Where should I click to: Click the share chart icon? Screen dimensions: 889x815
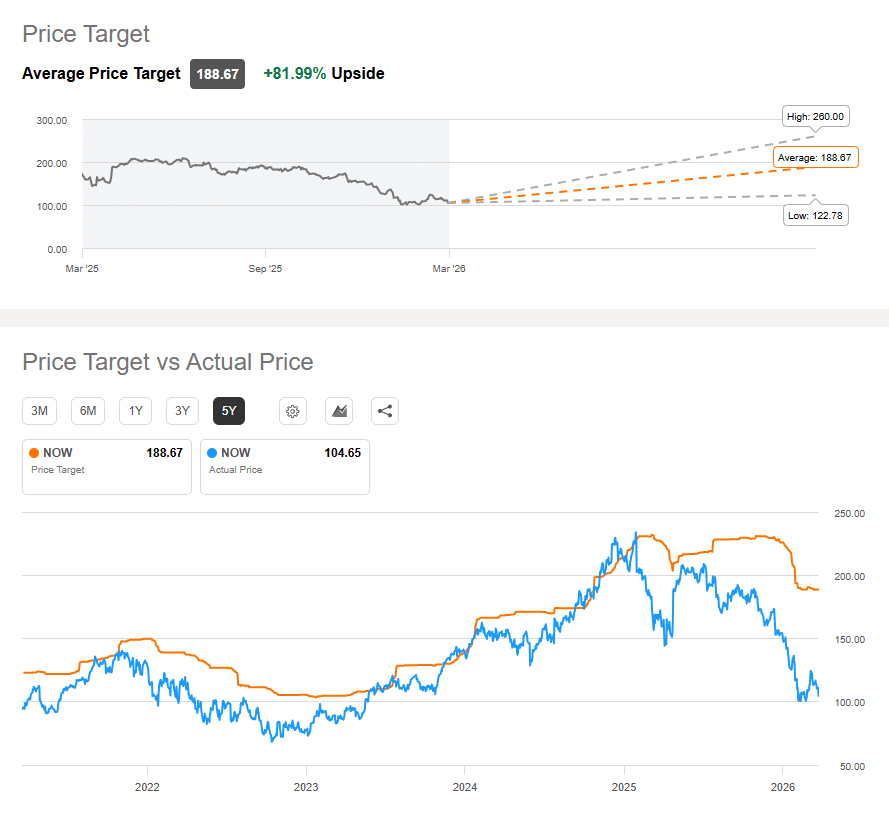point(385,410)
